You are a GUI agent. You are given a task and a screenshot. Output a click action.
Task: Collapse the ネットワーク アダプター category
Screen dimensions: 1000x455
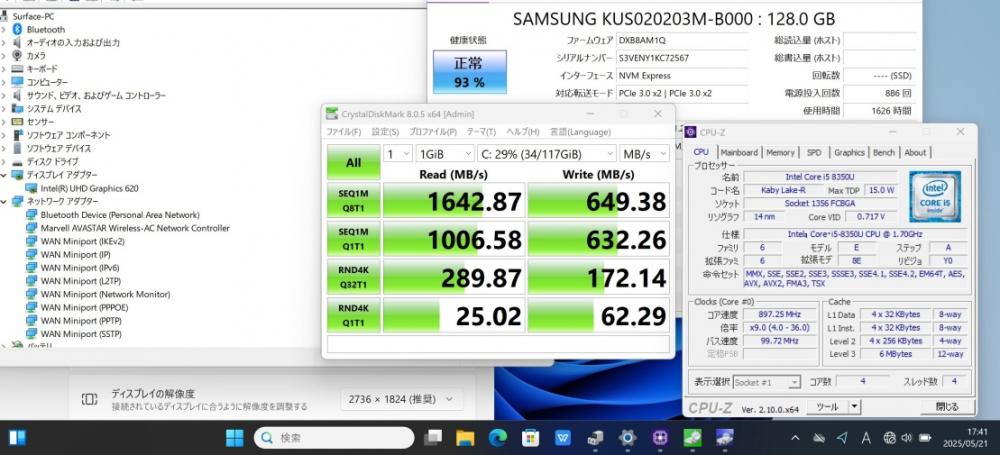tap(4, 202)
